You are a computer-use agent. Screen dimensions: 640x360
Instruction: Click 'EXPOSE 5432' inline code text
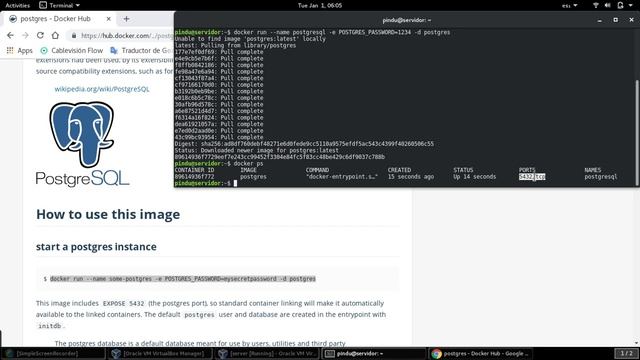pyautogui.click(x=123, y=303)
